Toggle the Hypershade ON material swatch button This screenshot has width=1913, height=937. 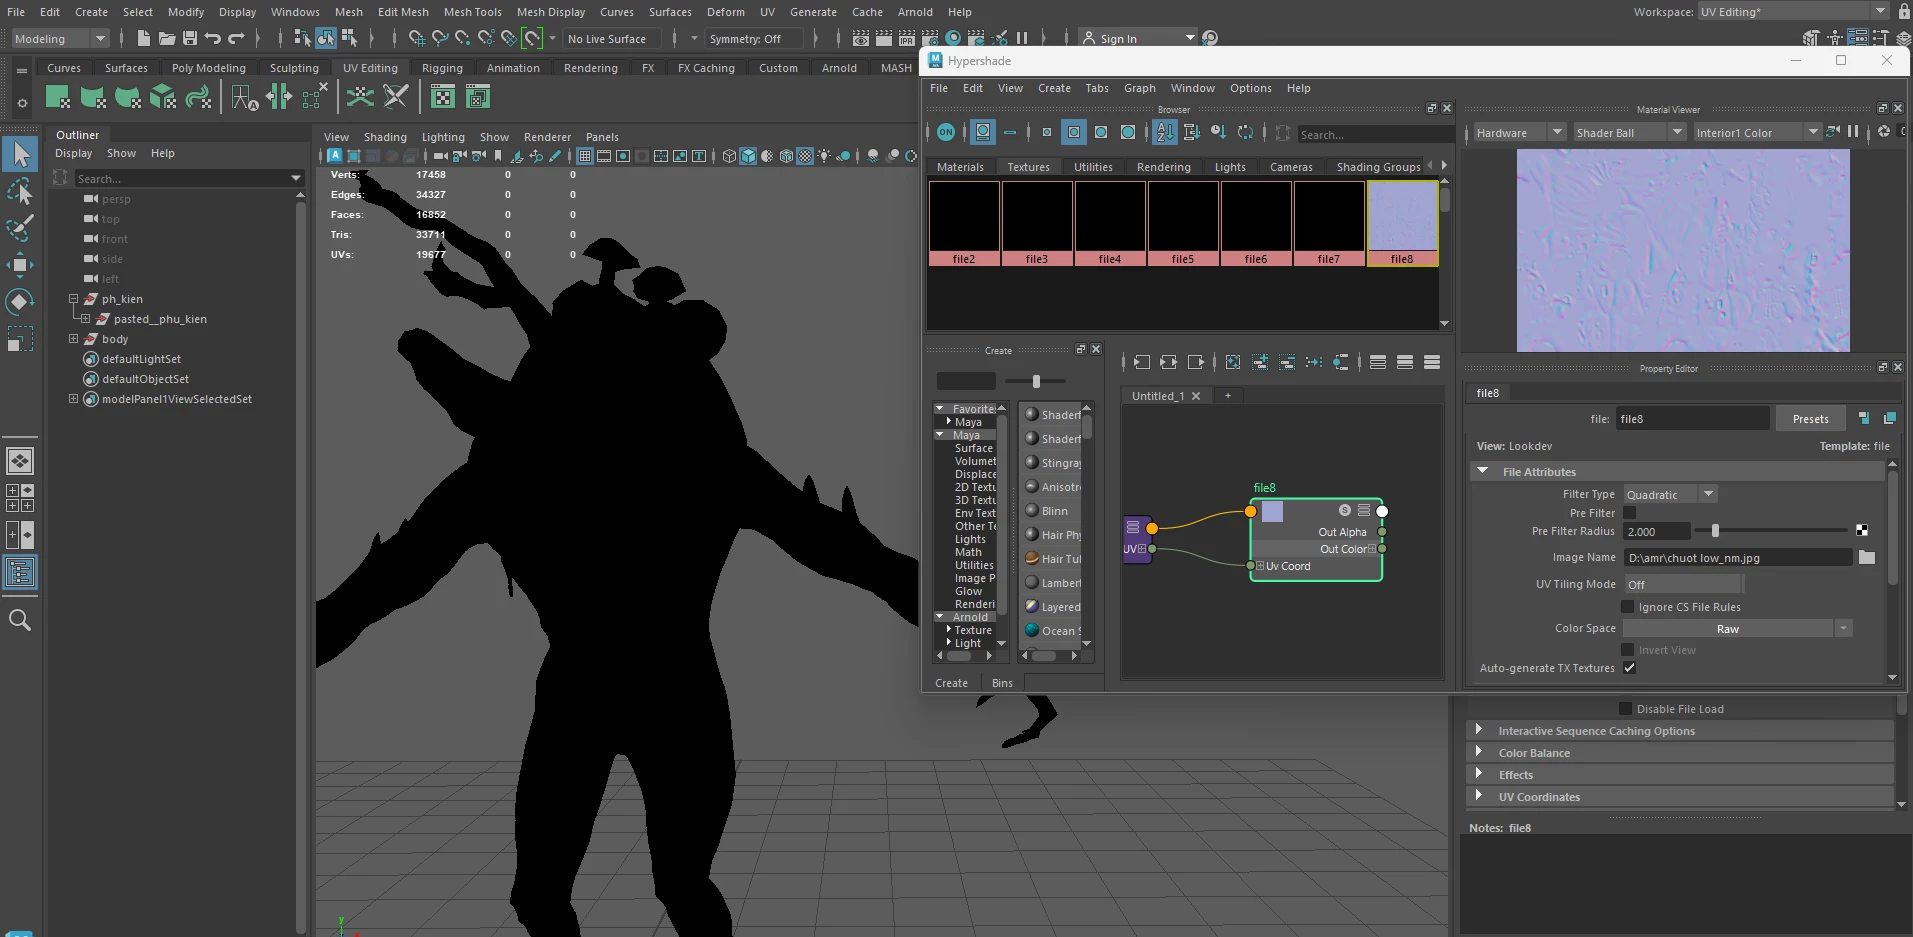[x=946, y=132]
